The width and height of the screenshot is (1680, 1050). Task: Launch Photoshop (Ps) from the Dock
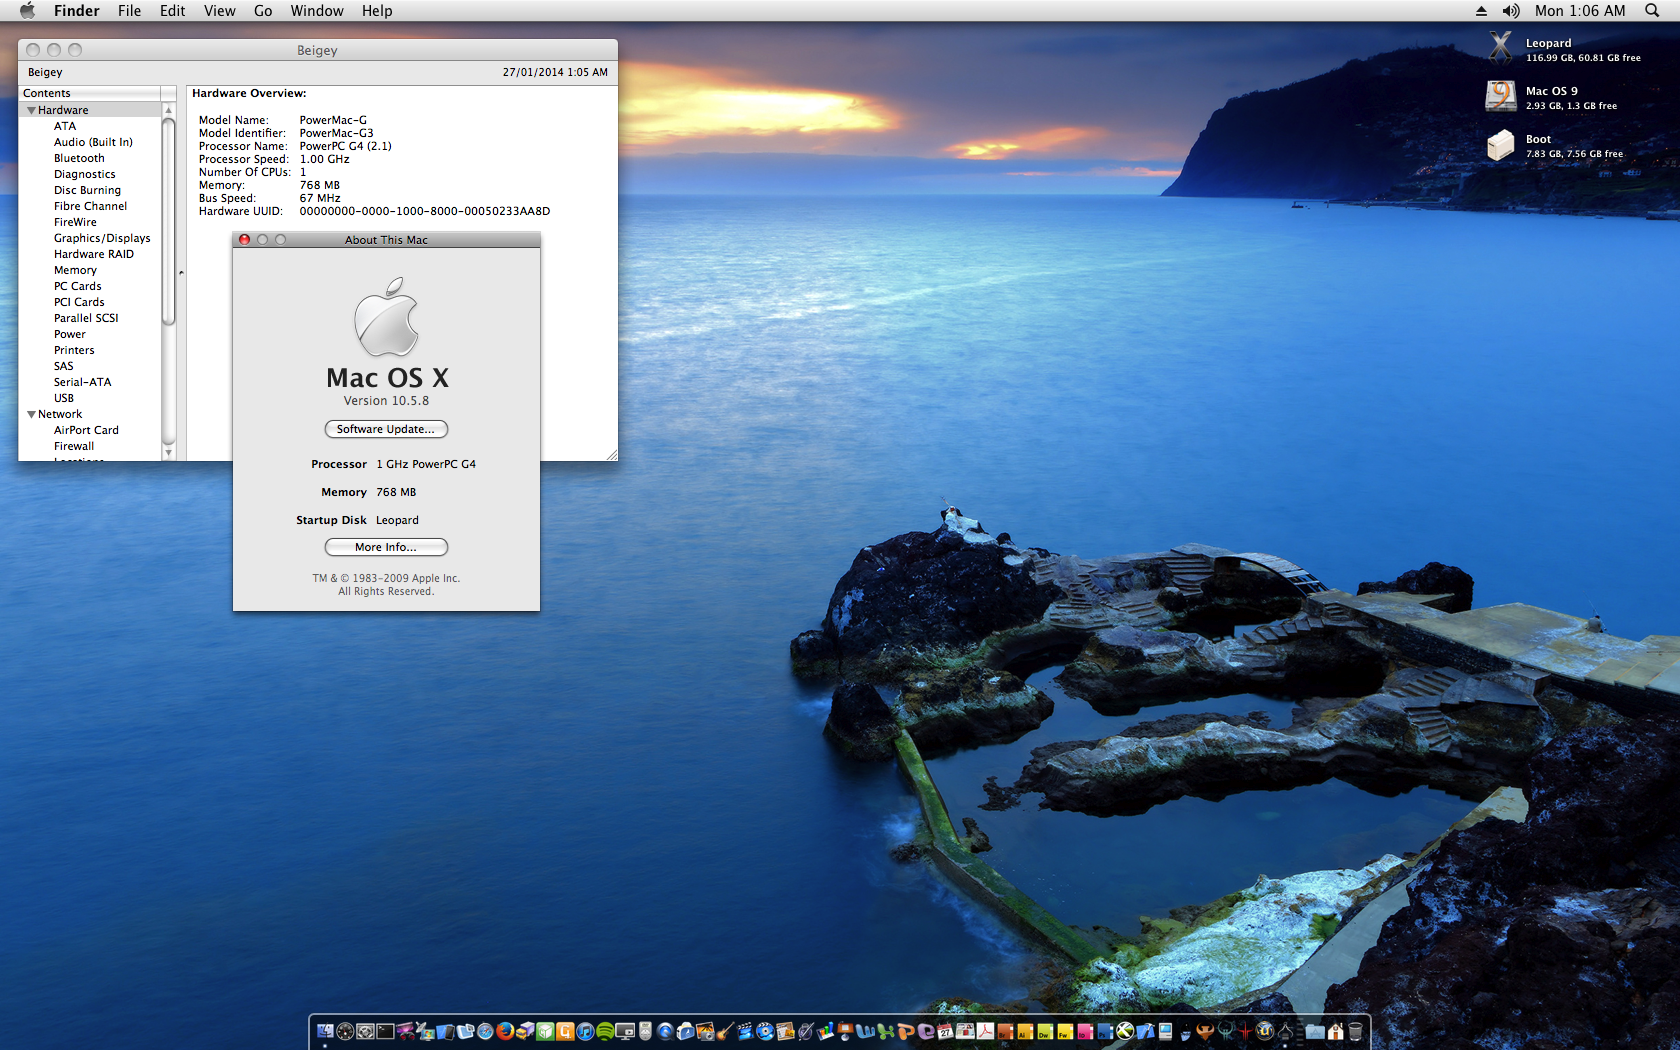pyautogui.click(x=1105, y=1031)
